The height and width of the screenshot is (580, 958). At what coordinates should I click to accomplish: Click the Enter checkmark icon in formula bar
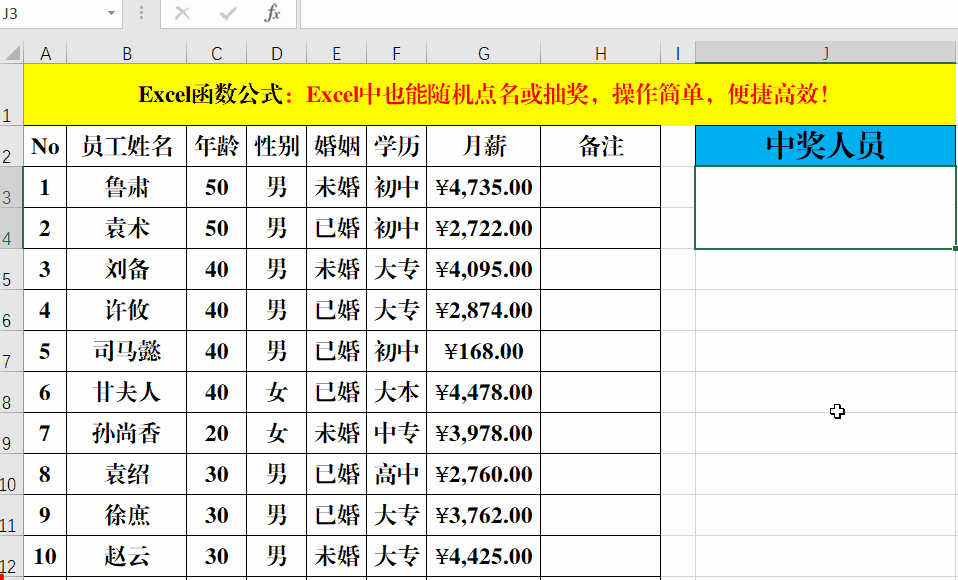tap(228, 13)
